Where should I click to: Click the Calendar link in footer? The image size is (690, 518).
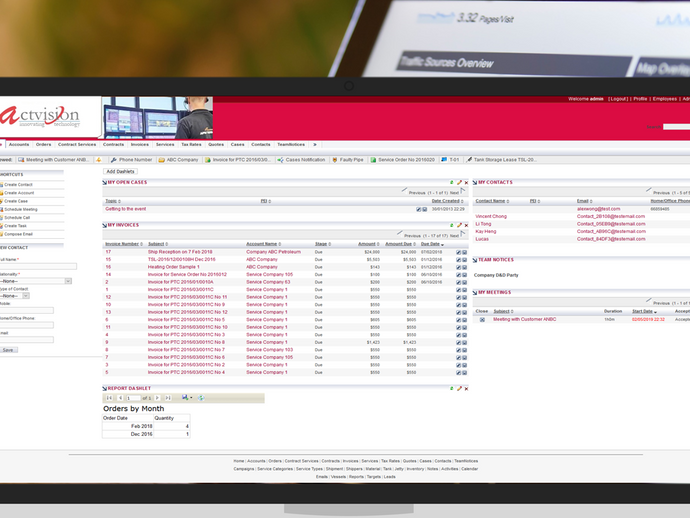point(470,469)
